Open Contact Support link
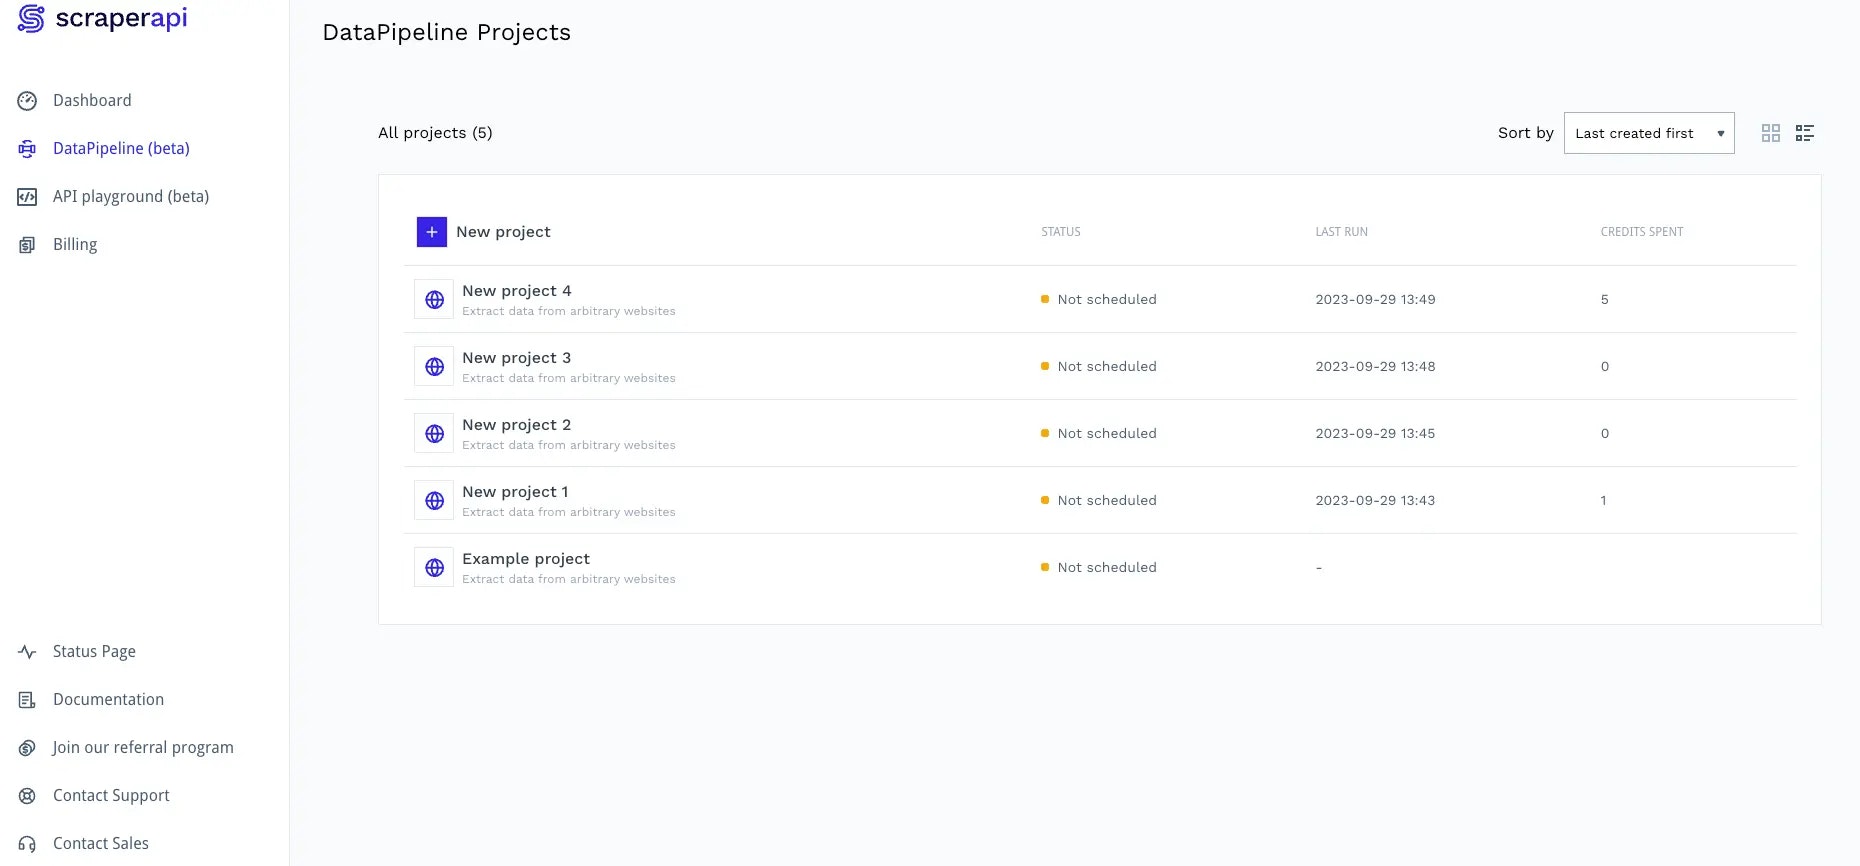1860x866 pixels. coord(111,795)
